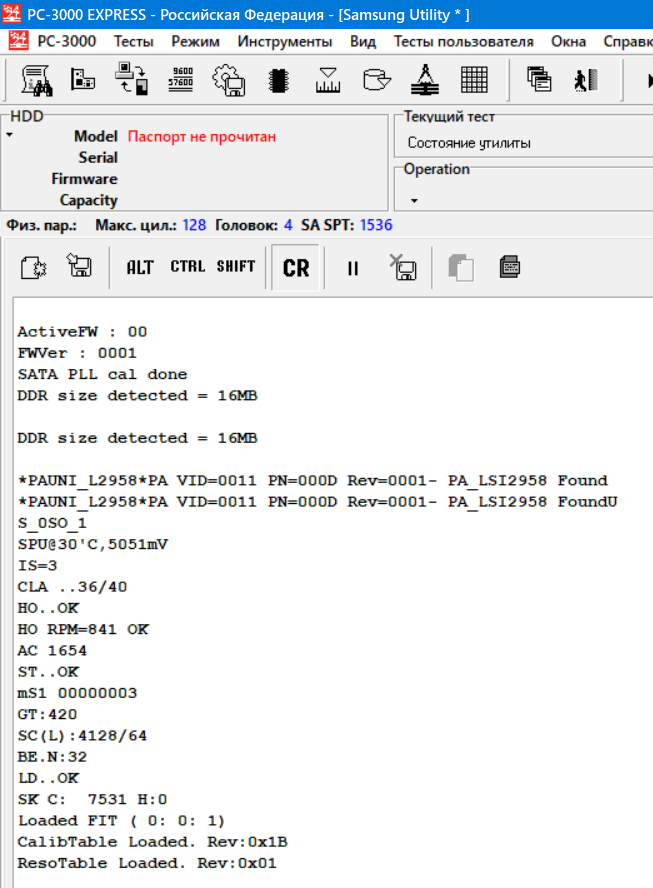The width and height of the screenshot is (653, 888).
Task: Click the save-to-floppy terminal icon
Action: click(79, 265)
